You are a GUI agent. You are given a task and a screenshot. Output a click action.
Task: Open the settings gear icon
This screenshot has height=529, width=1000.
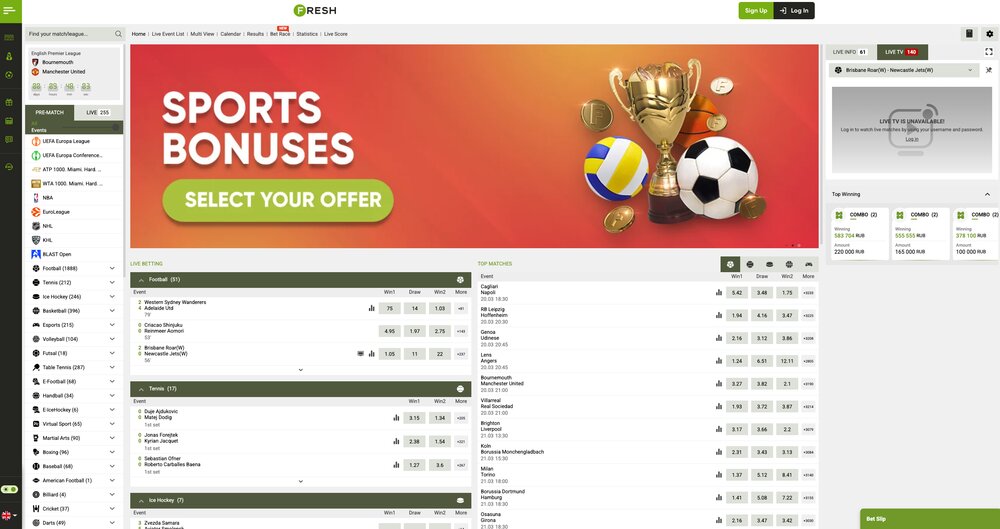(x=989, y=34)
